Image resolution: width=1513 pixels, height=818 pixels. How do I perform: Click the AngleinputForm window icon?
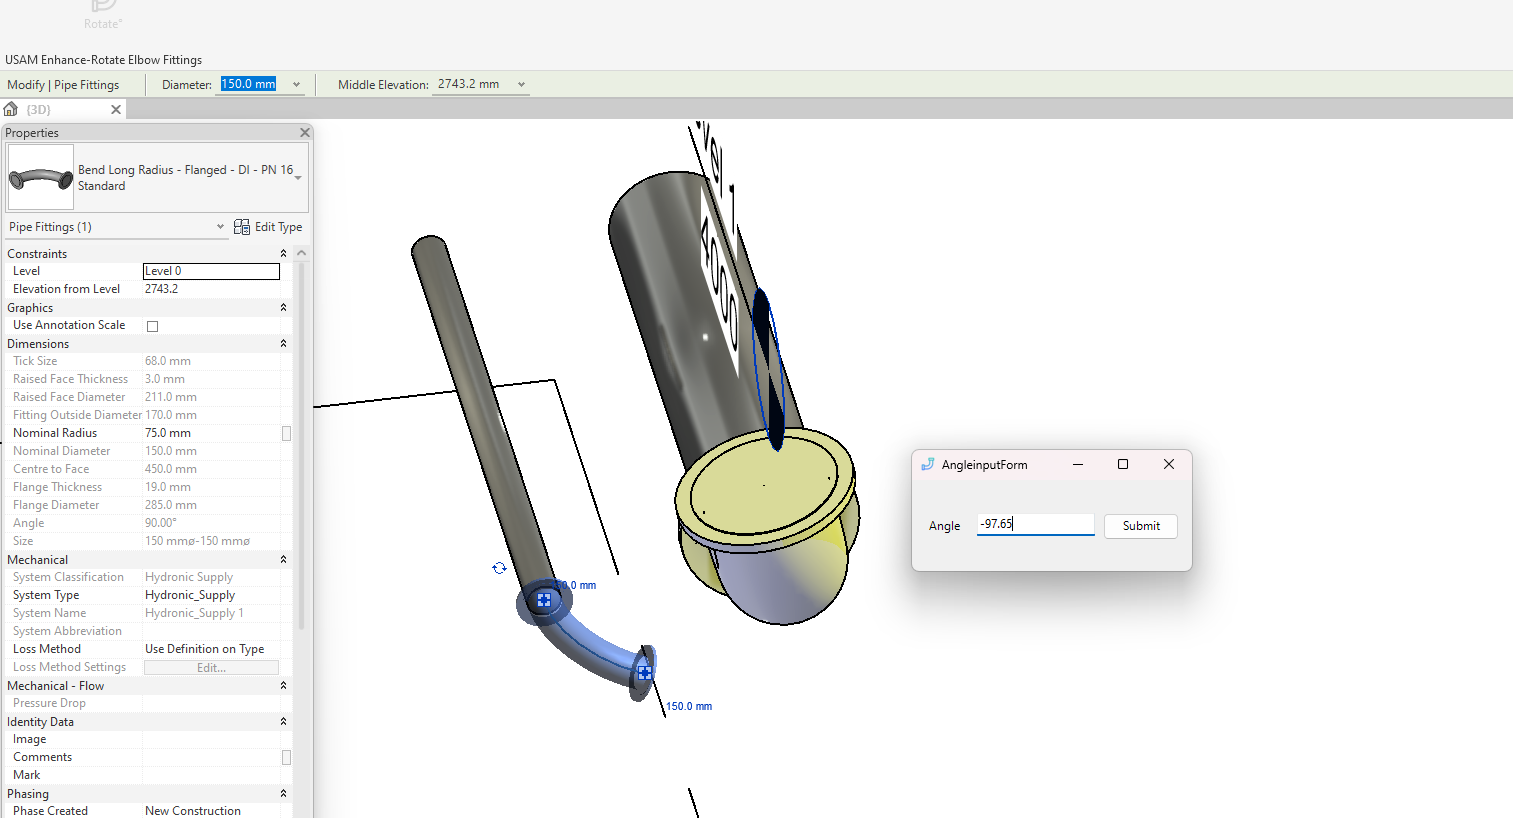pyautogui.click(x=928, y=464)
